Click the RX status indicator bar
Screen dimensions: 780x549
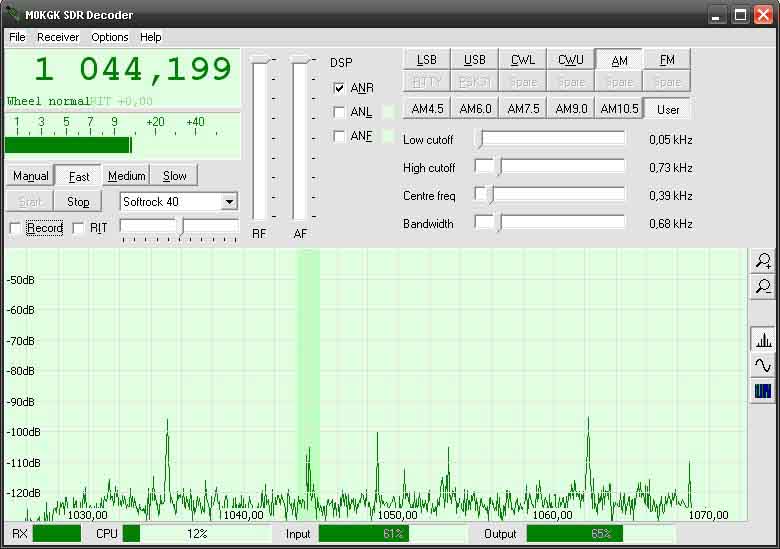[x=57, y=534]
